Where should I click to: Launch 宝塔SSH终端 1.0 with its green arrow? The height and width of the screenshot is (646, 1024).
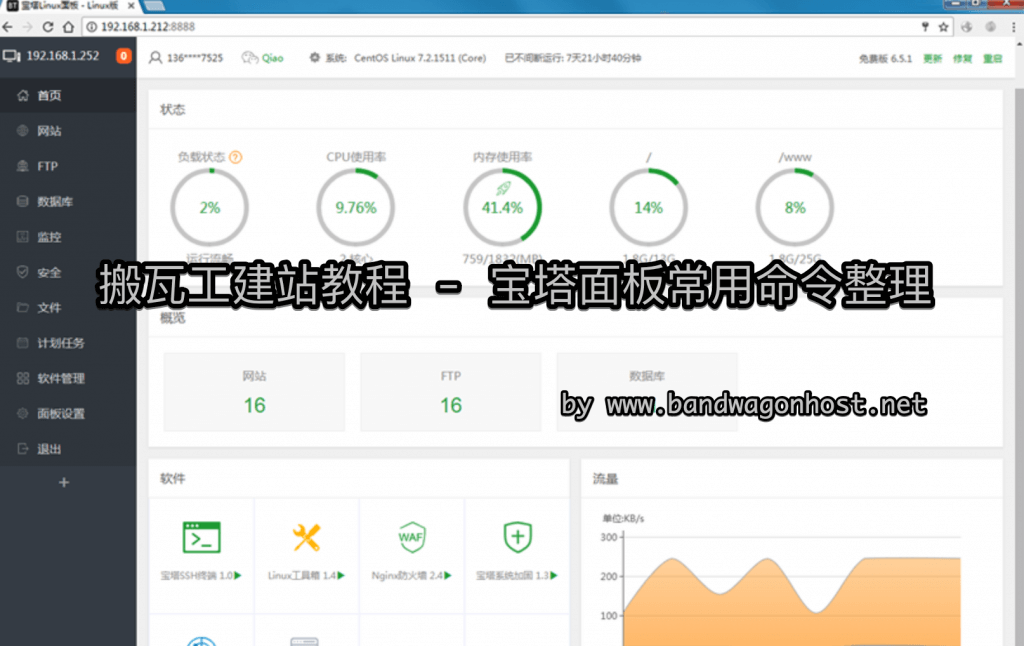(x=238, y=575)
